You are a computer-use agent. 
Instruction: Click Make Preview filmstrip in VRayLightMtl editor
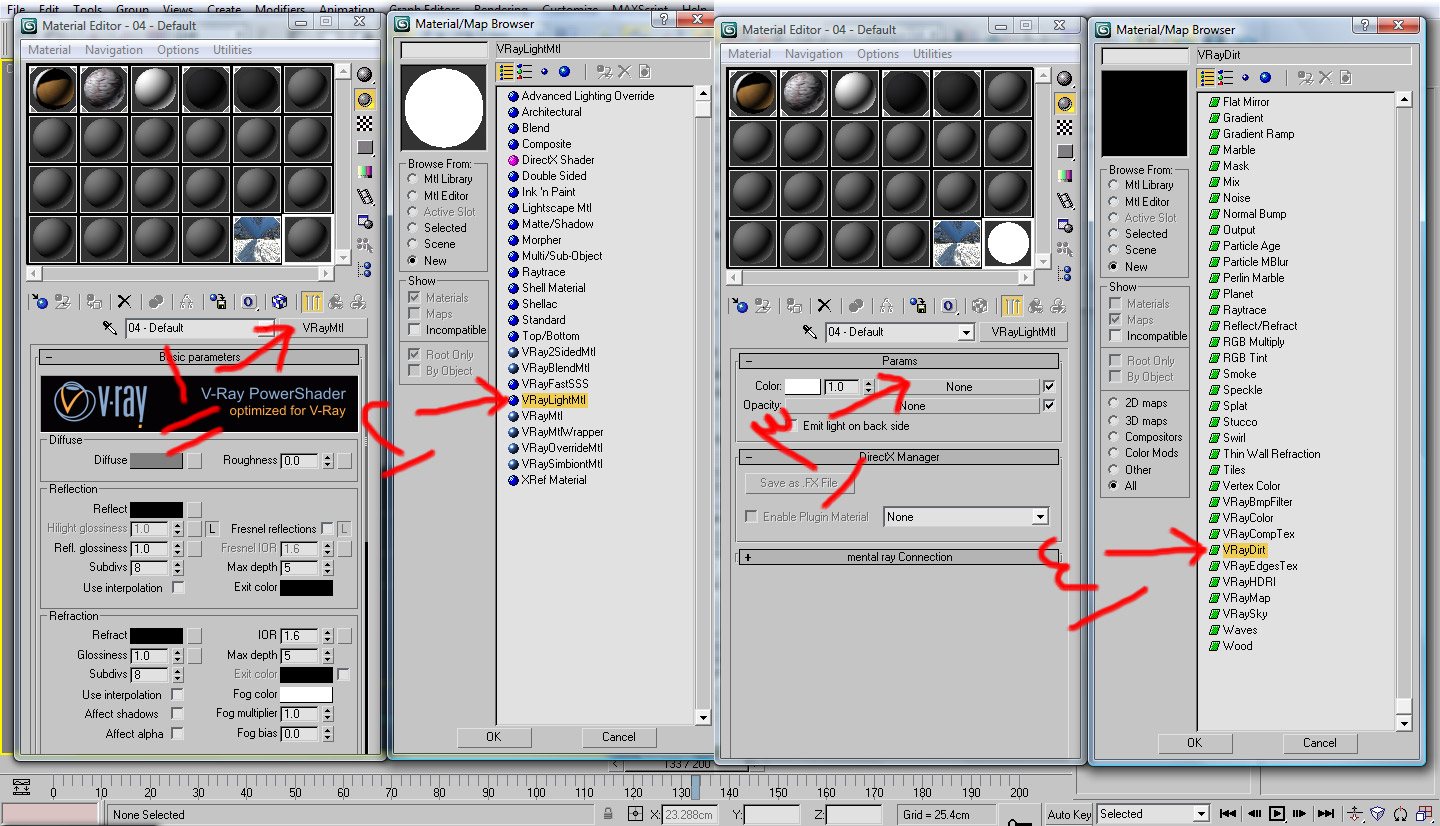coord(1065,199)
